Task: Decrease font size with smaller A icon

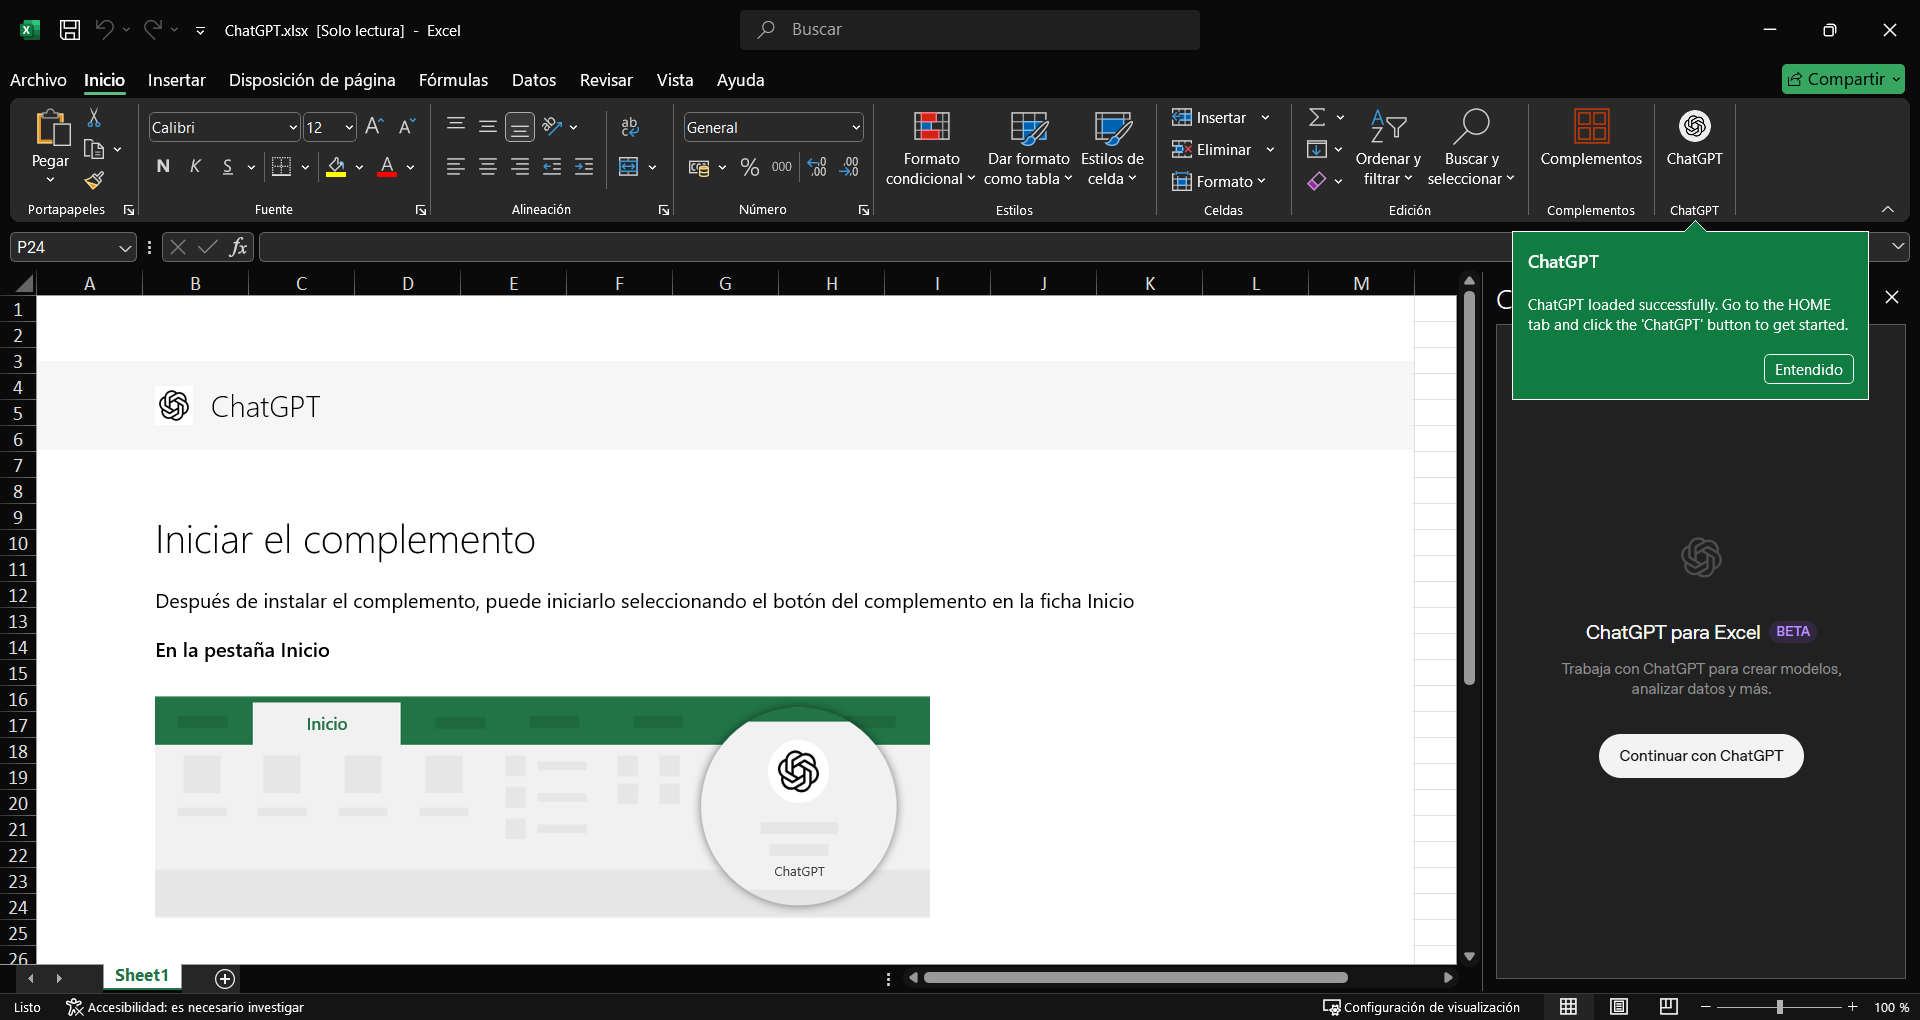Action: click(x=406, y=127)
